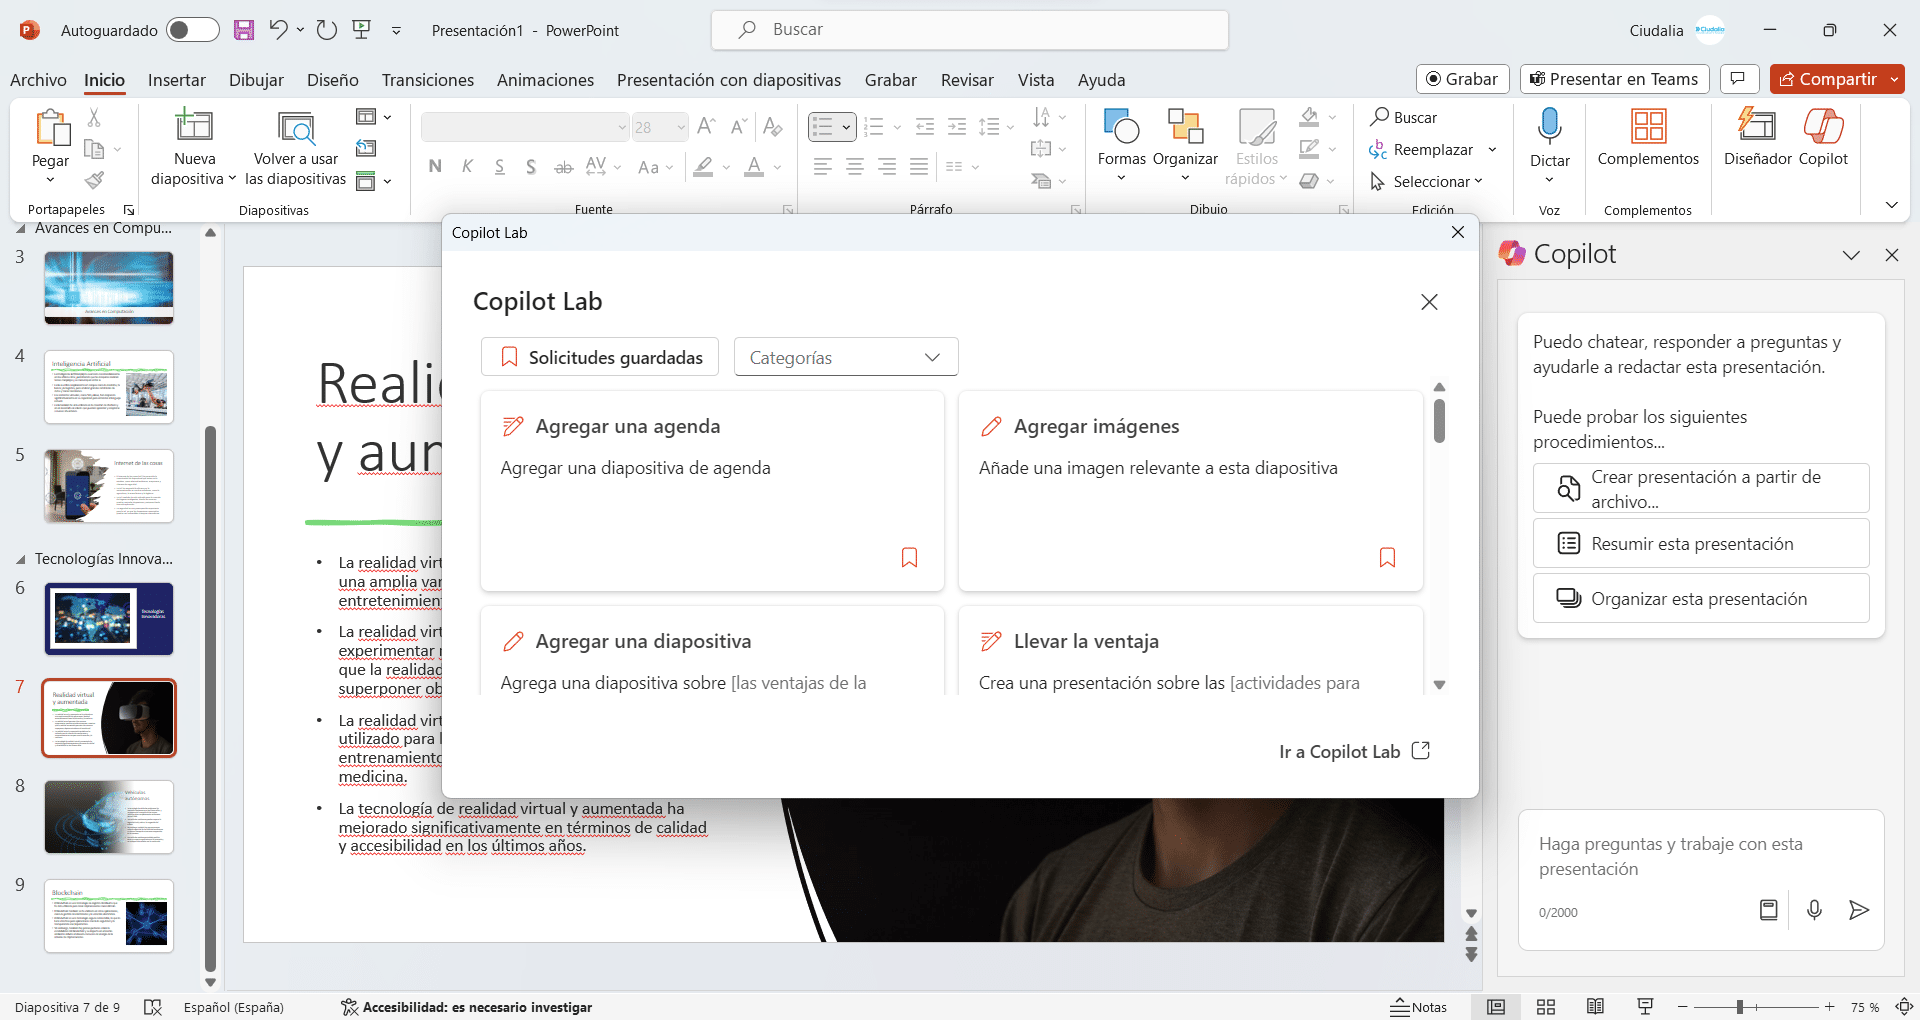The image size is (1920, 1020).
Task: Click the Dictar microphone icon
Action: pos(1549,127)
